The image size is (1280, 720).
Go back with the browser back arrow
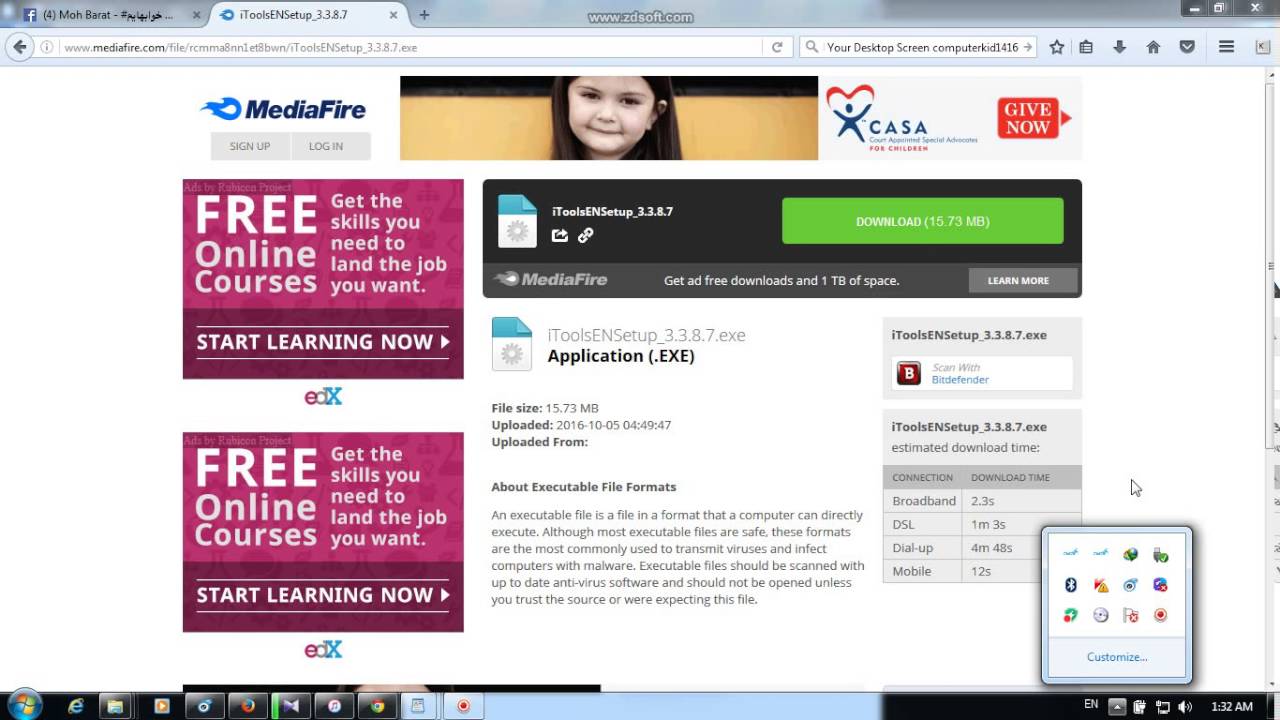pos(19,47)
